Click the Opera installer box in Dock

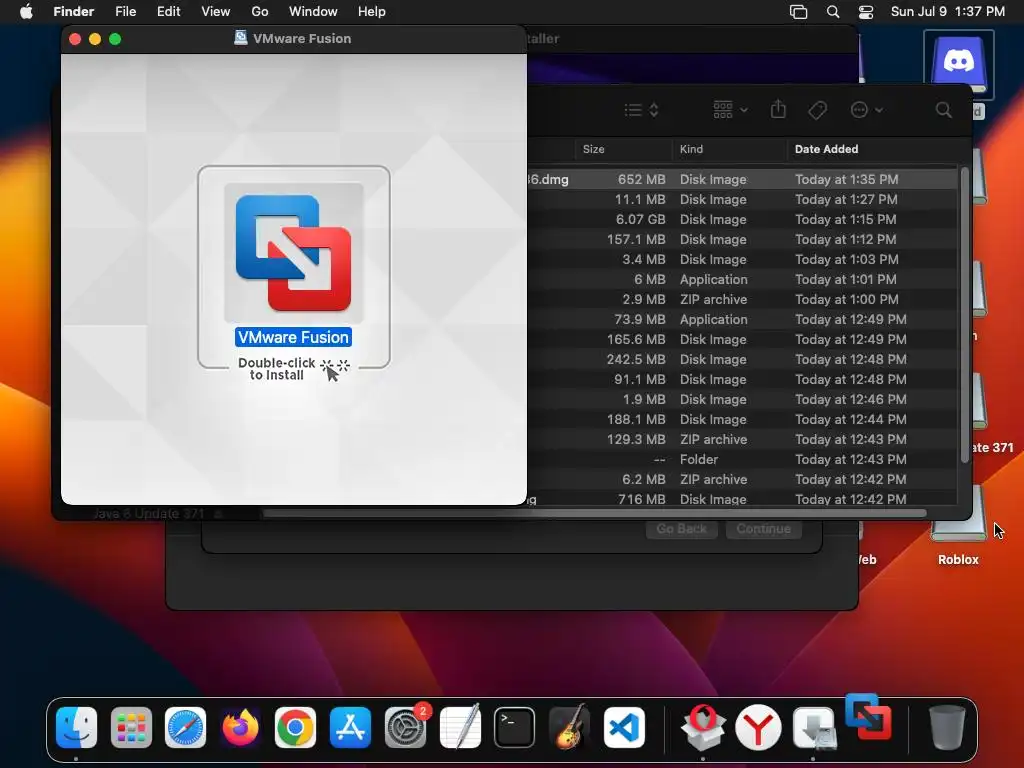(703, 727)
